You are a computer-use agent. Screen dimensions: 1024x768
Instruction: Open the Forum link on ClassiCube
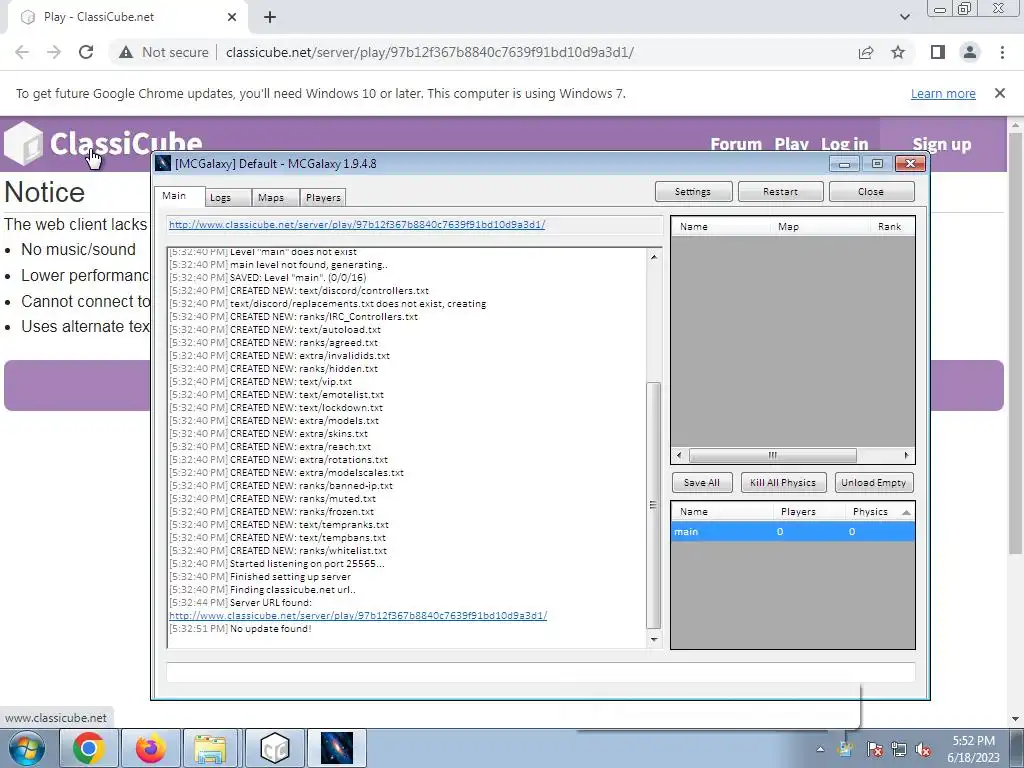pos(736,144)
